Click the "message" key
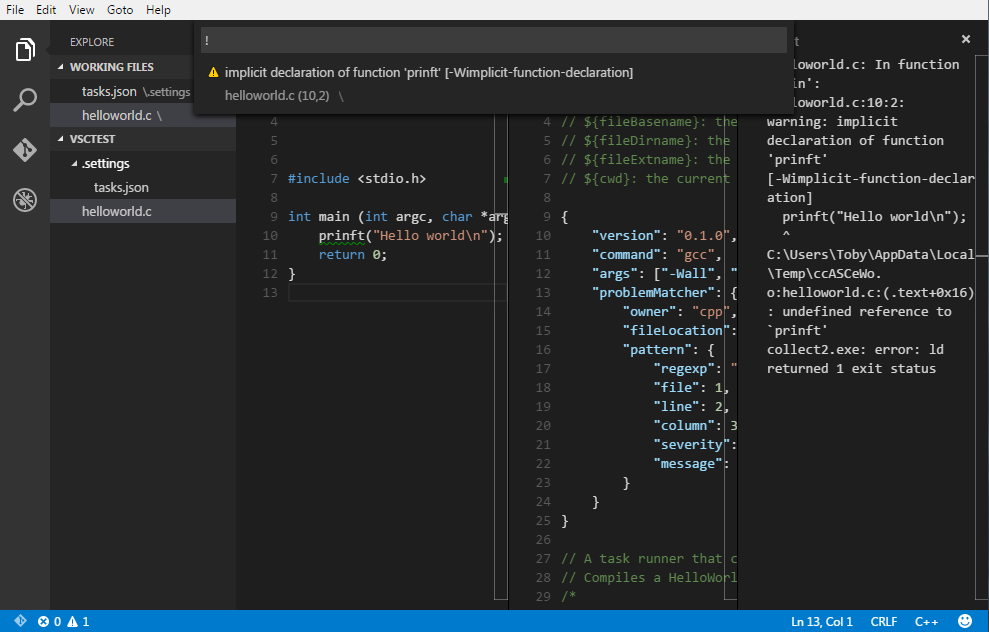This screenshot has width=989, height=632. (x=688, y=464)
